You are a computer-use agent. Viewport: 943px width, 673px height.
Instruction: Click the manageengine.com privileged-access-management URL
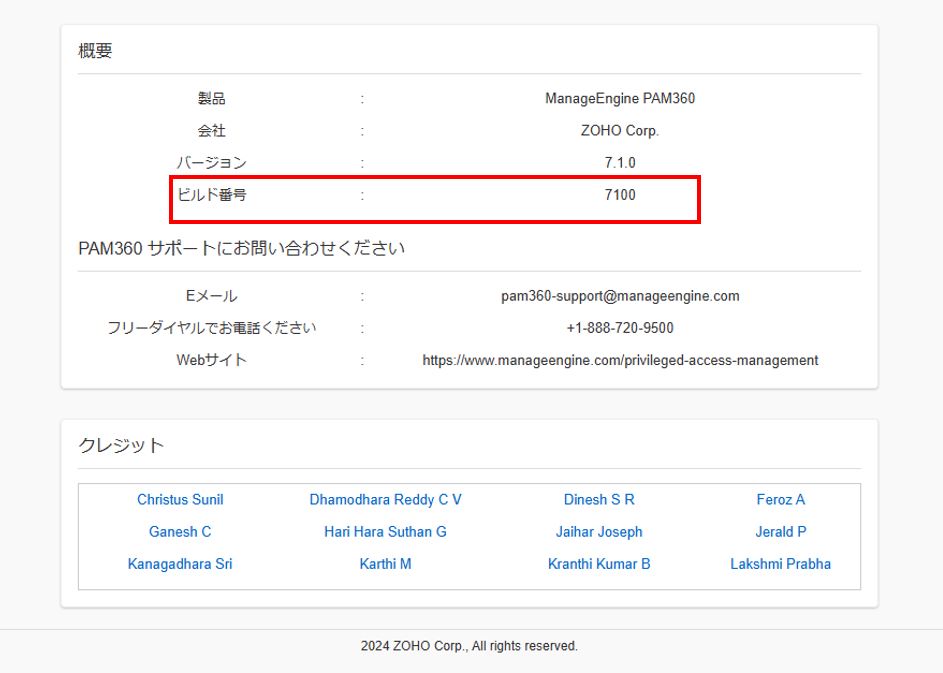point(620,360)
